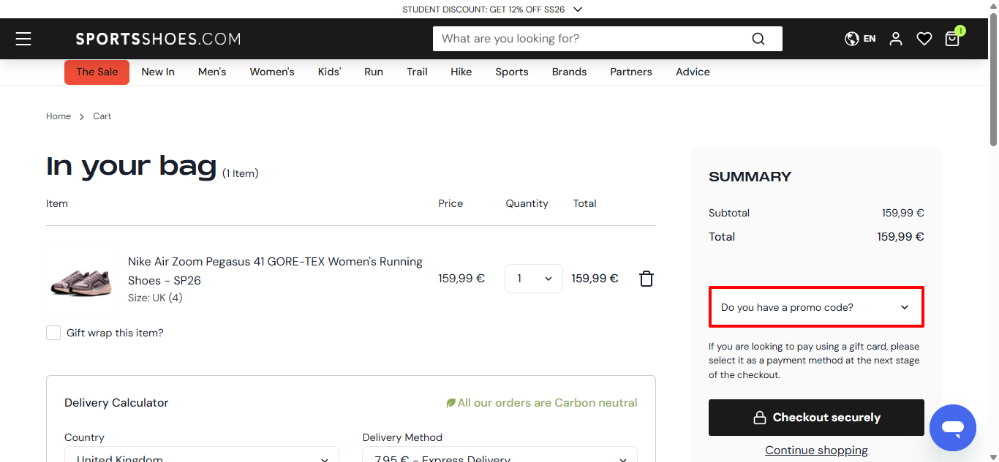Click the Cart breadcrumb

pyautogui.click(x=102, y=116)
